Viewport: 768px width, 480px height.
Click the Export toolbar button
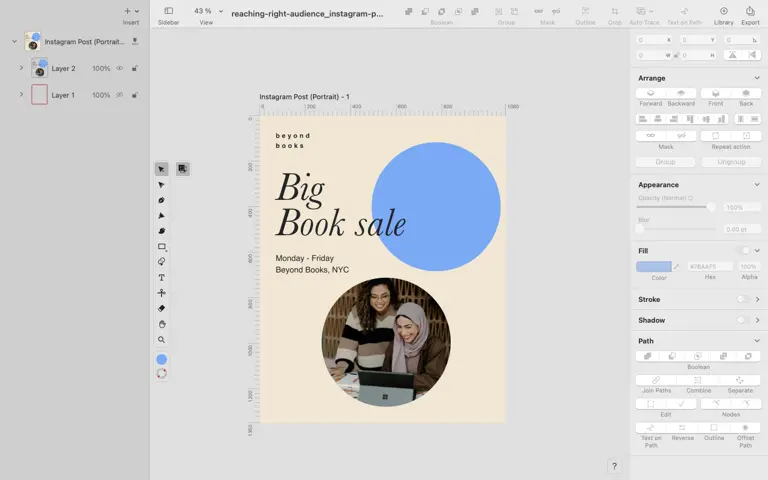coord(750,15)
